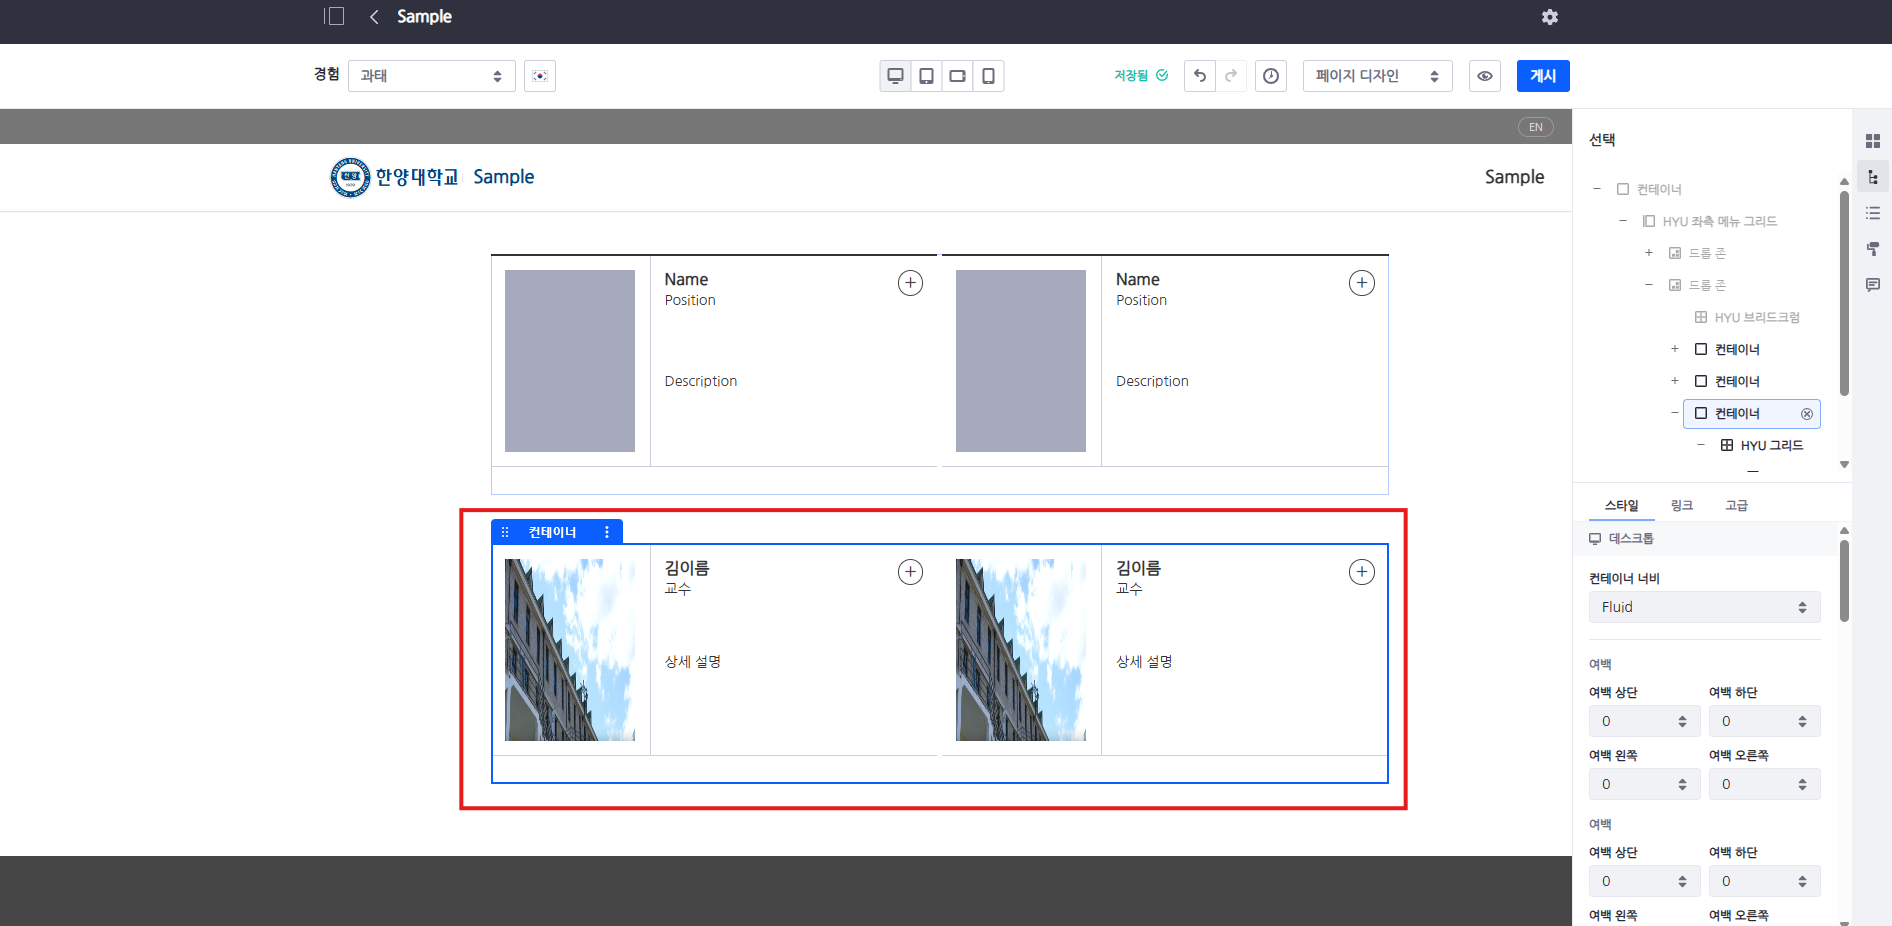Open the comments panel icon

point(1873,285)
